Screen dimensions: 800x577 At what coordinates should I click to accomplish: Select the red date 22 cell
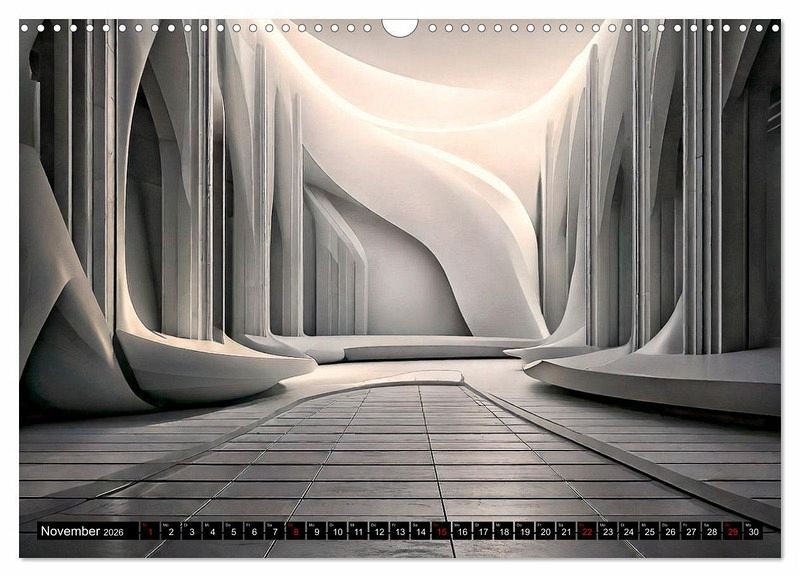[x=587, y=532]
